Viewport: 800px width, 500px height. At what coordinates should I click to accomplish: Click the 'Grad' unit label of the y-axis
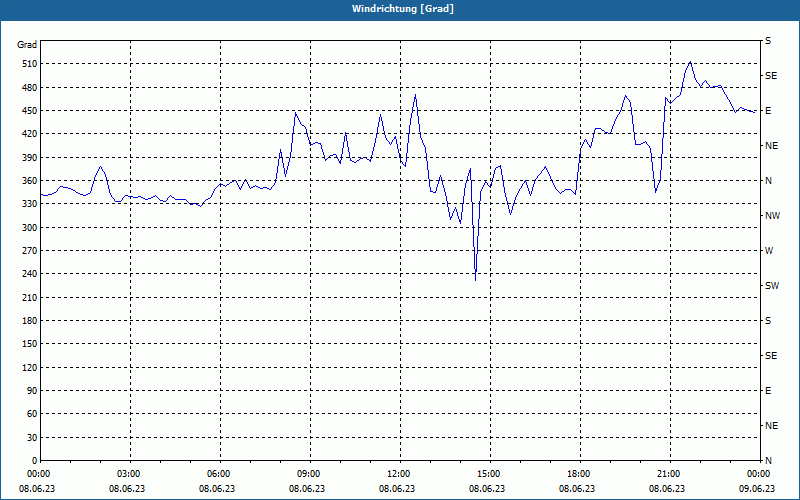(27, 45)
